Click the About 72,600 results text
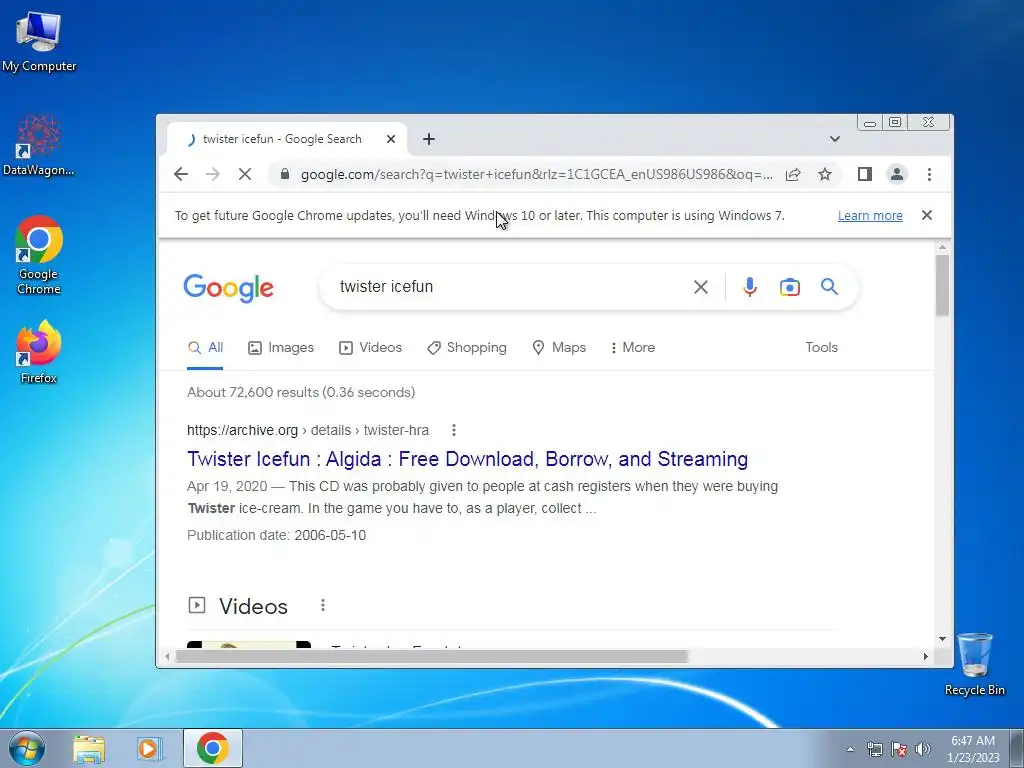The height and width of the screenshot is (768, 1024). pyautogui.click(x=301, y=392)
